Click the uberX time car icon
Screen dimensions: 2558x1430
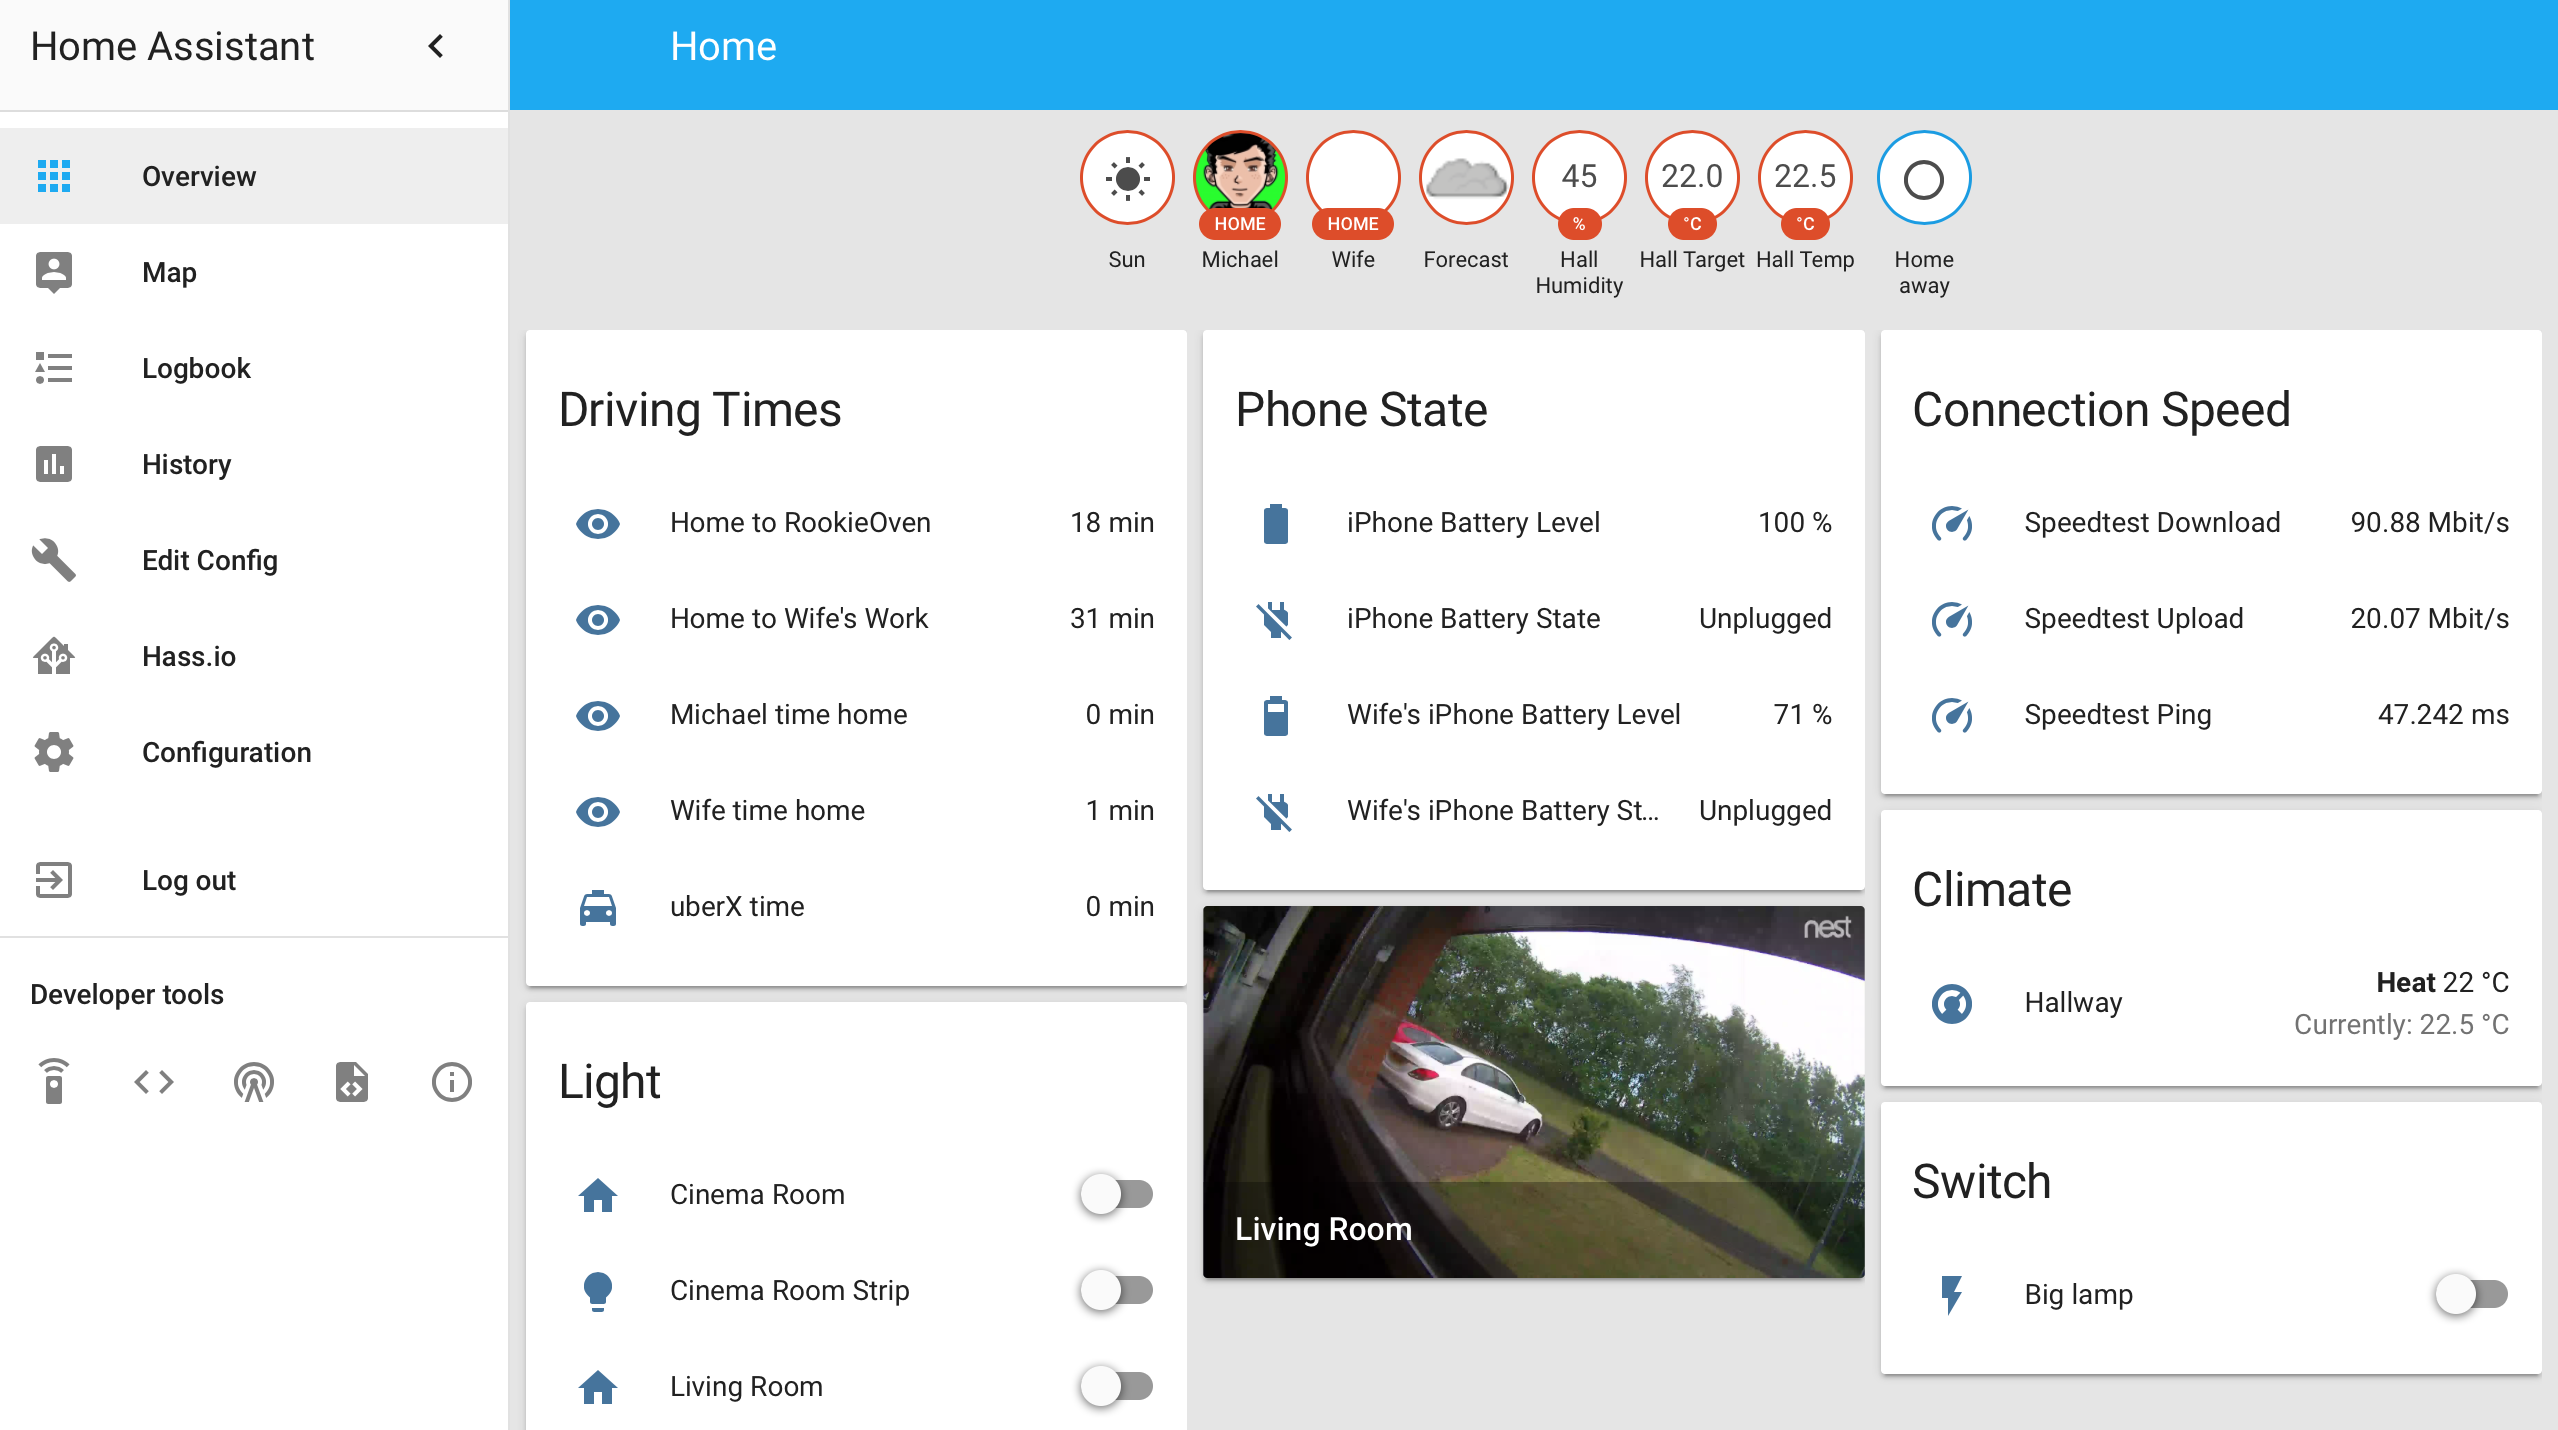click(598, 907)
